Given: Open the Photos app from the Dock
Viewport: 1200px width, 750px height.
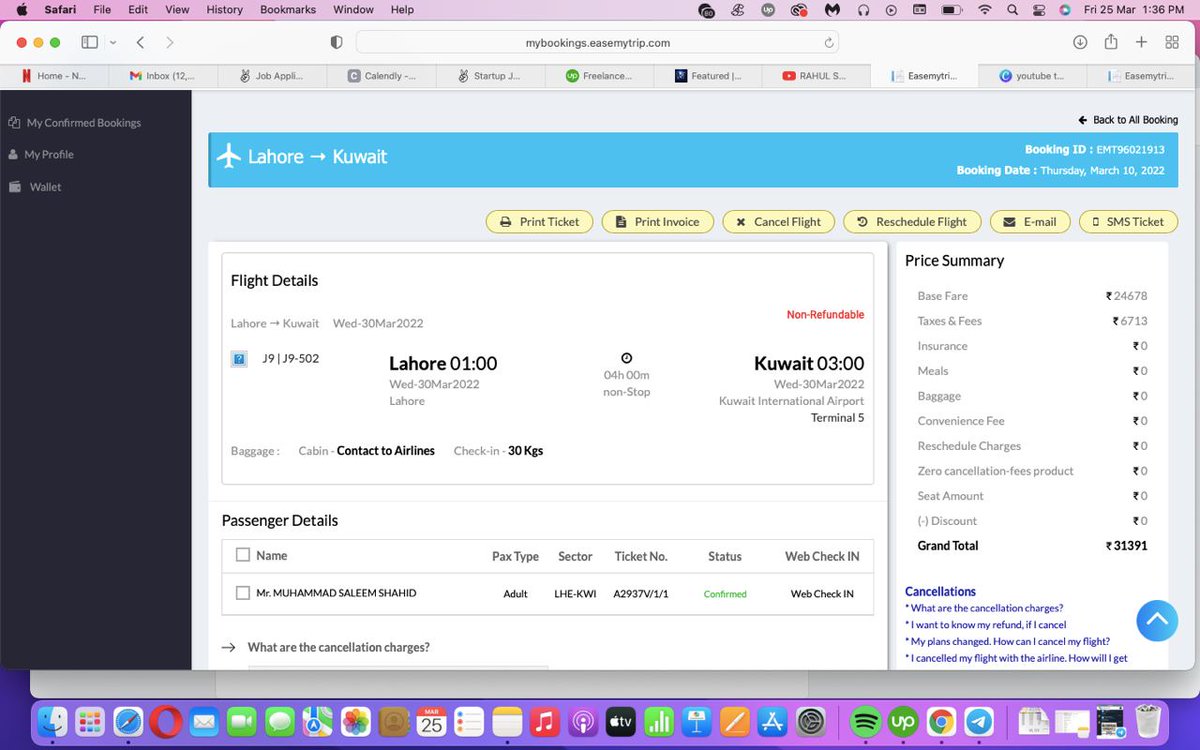Looking at the screenshot, I should (x=356, y=721).
